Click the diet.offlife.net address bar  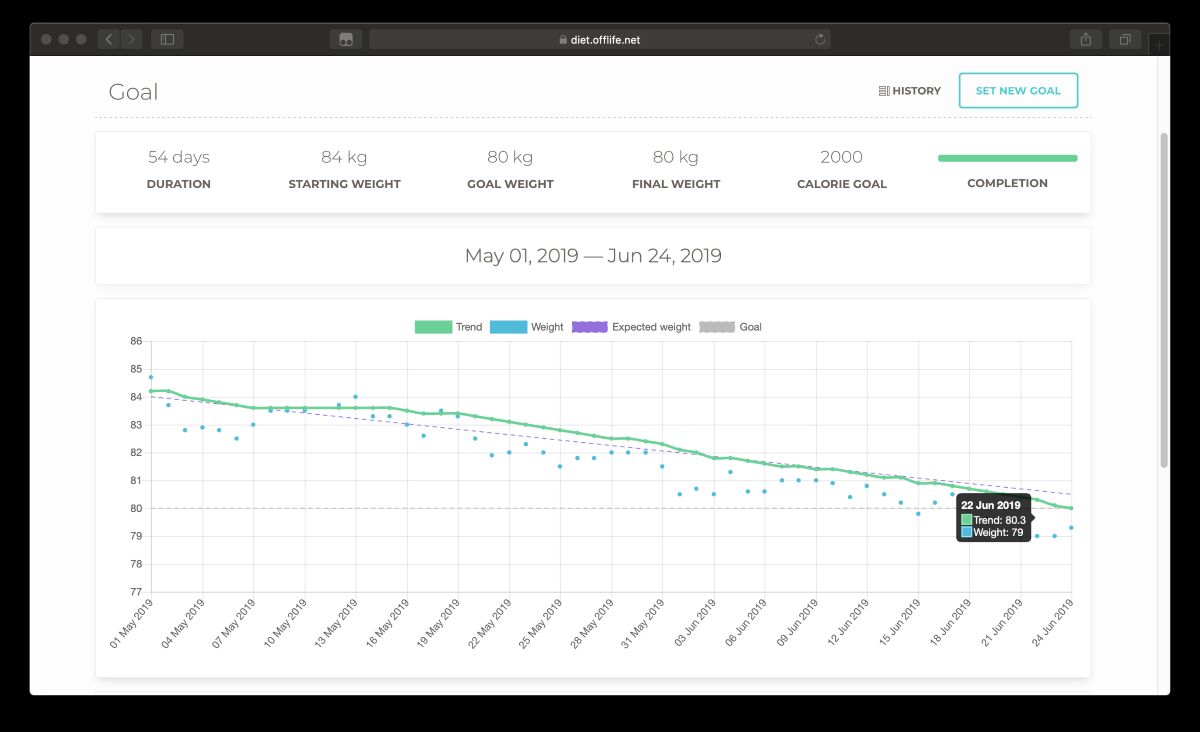coord(599,39)
